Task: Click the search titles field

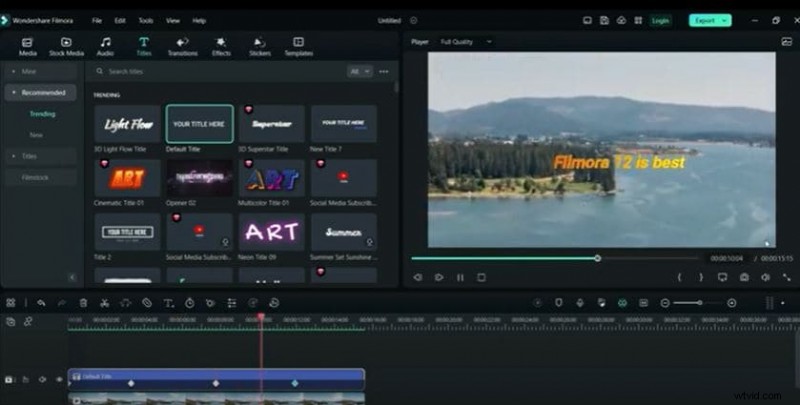Action: [219, 71]
